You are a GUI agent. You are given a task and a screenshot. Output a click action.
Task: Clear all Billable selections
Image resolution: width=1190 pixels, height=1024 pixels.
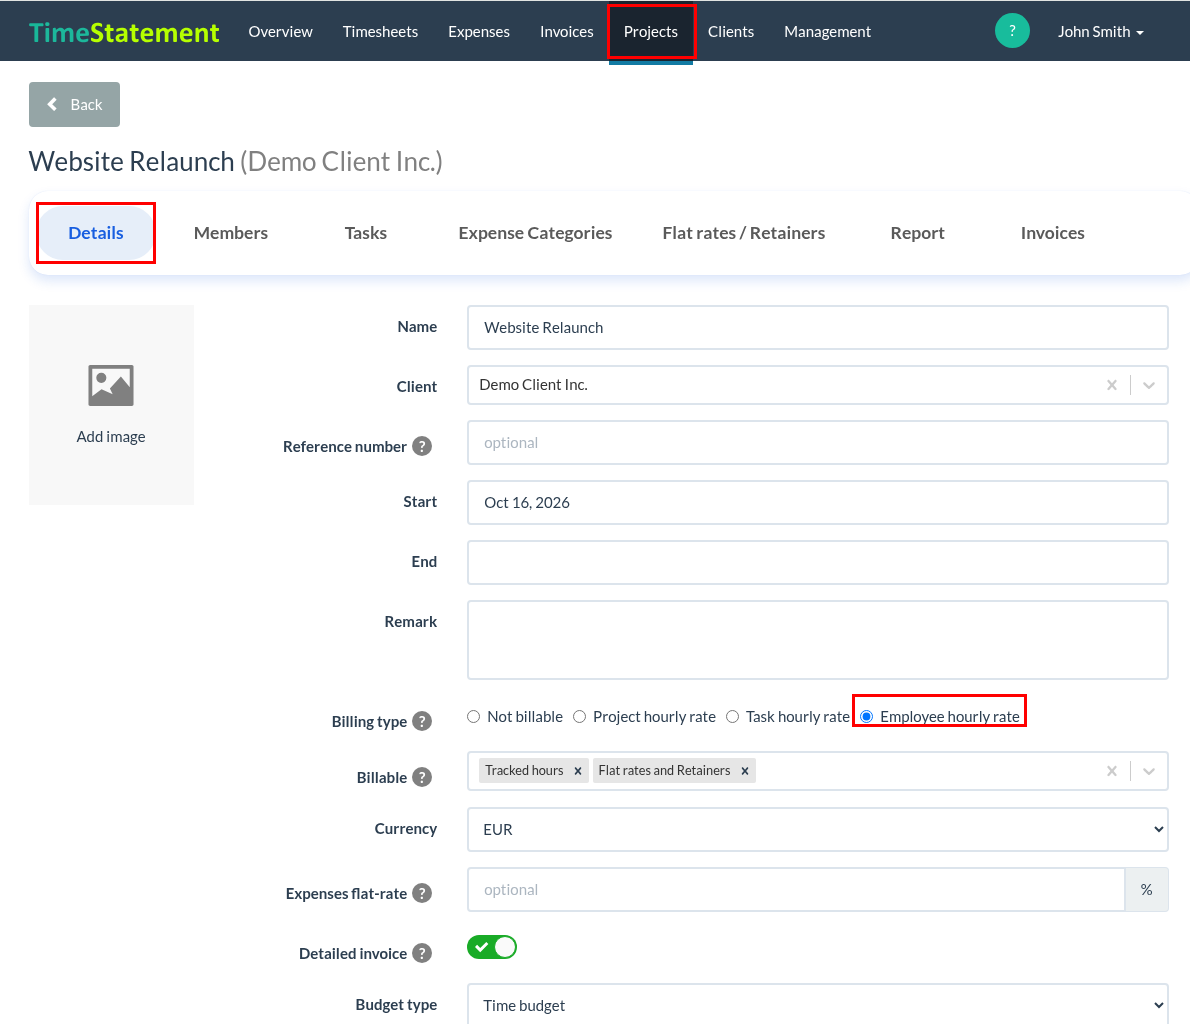pyautogui.click(x=1112, y=771)
